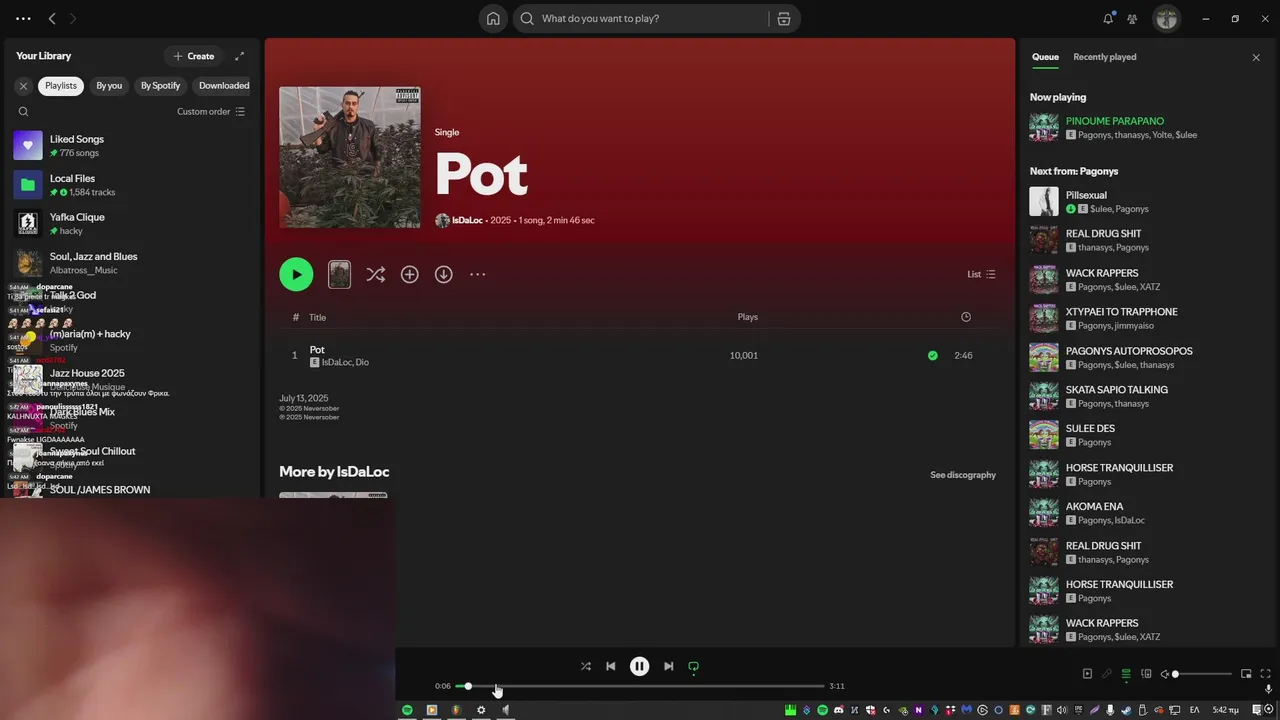Open the Browse icon beside search field
This screenshot has height=720, width=1280.
pos(784,18)
